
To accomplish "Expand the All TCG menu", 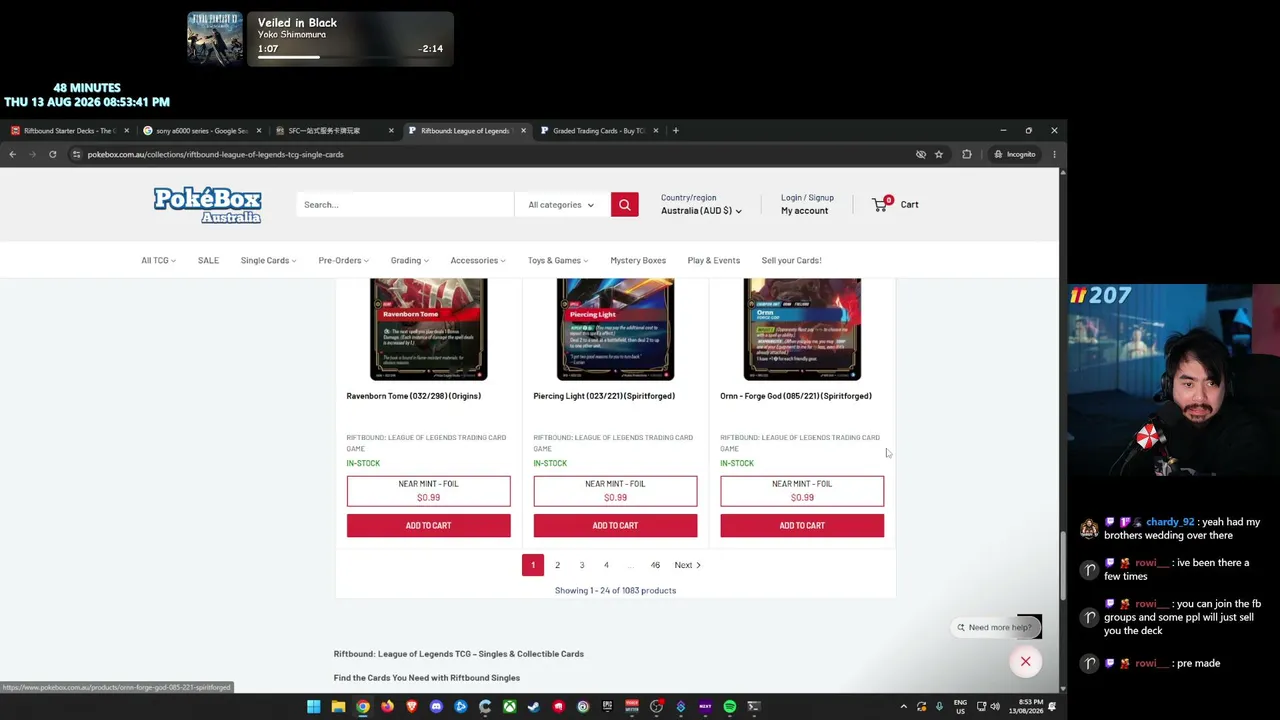I will click(x=158, y=260).
